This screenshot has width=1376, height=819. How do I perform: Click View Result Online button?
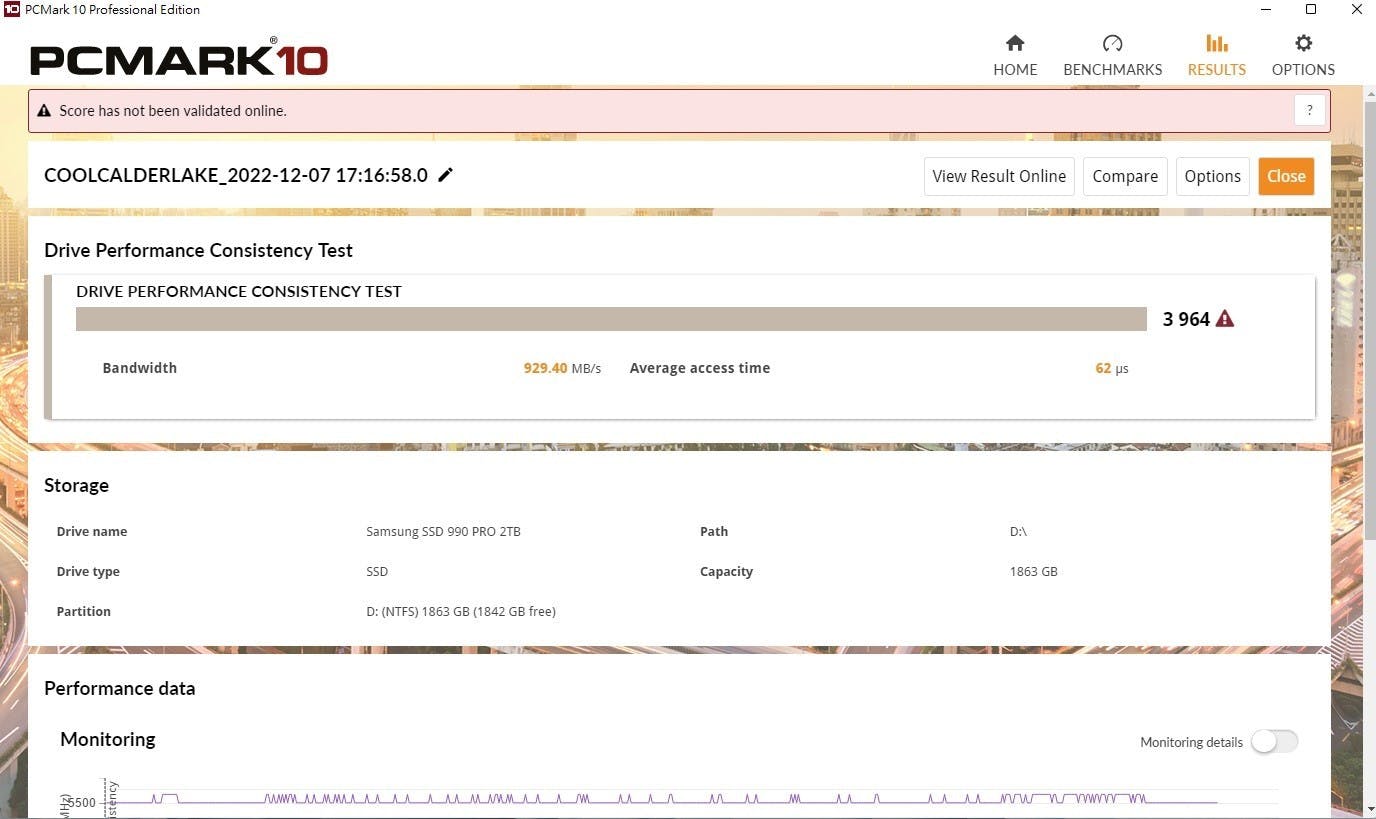[x=999, y=176]
